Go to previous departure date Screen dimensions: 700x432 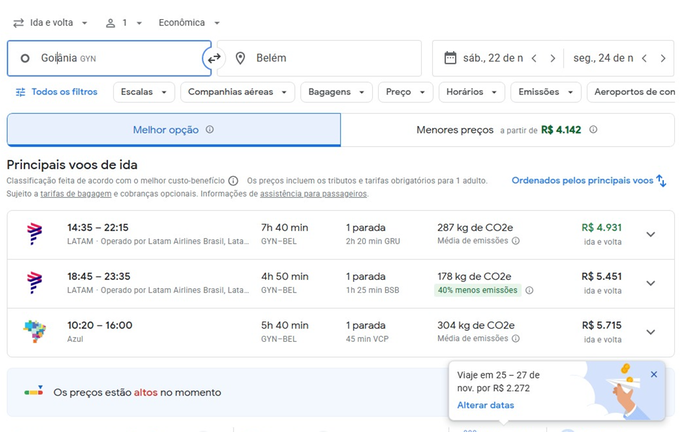[534, 58]
